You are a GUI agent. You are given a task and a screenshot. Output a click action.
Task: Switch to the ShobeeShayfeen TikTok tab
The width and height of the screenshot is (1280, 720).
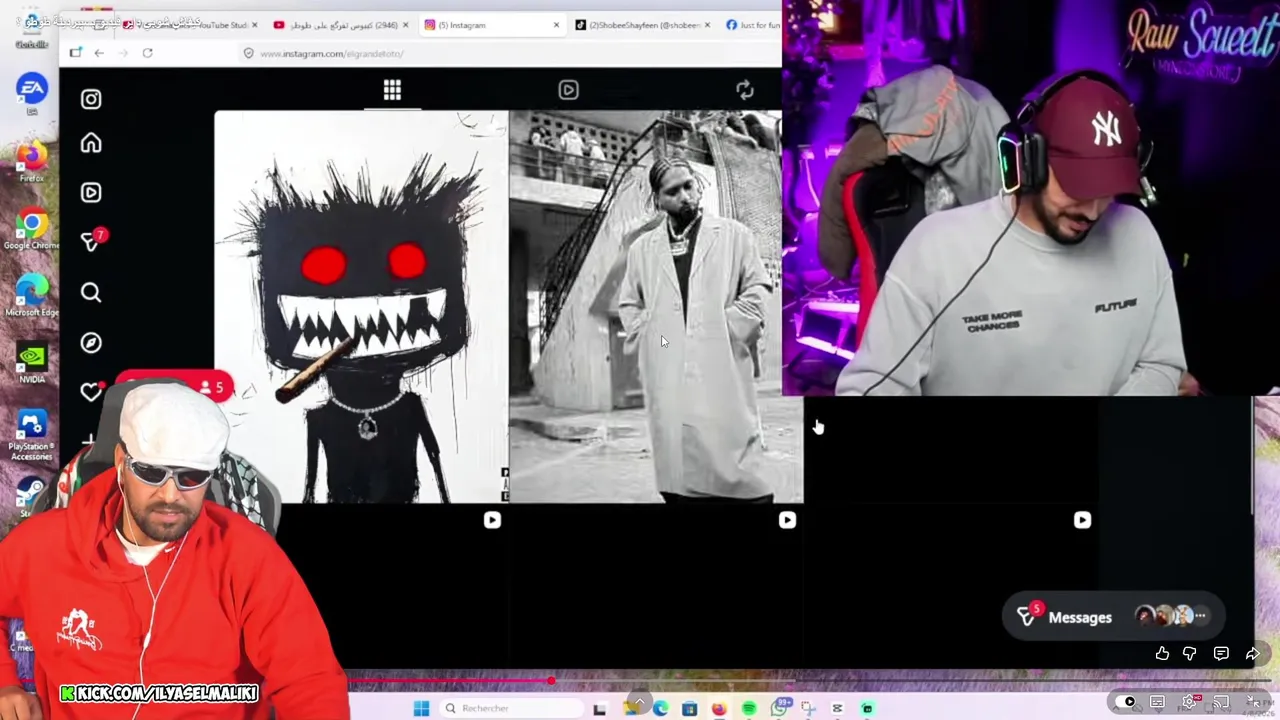(x=642, y=25)
